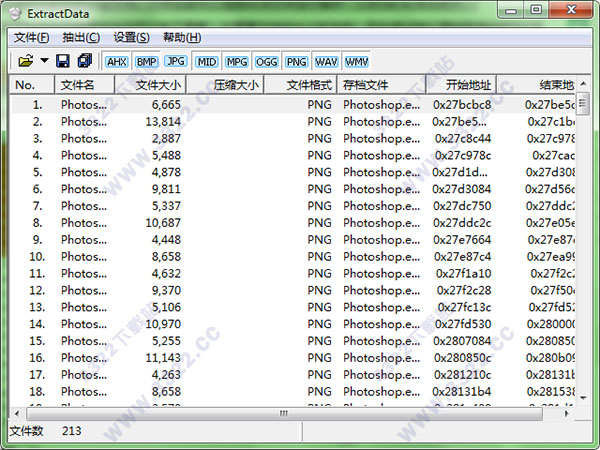The width and height of the screenshot is (600, 450).
Task: Click the horizontal scrollbar right arrow
Action: 567,414
